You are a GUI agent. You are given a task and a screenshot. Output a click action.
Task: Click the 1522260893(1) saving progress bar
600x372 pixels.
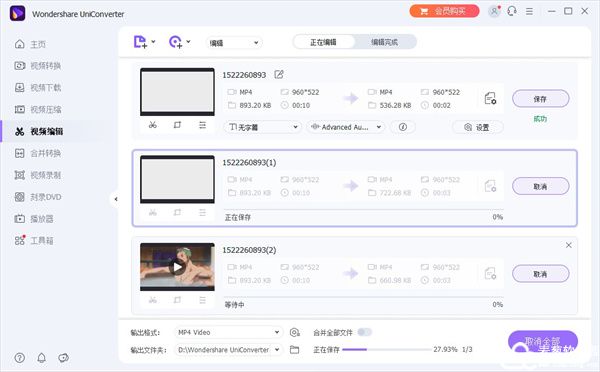pos(364,209)
